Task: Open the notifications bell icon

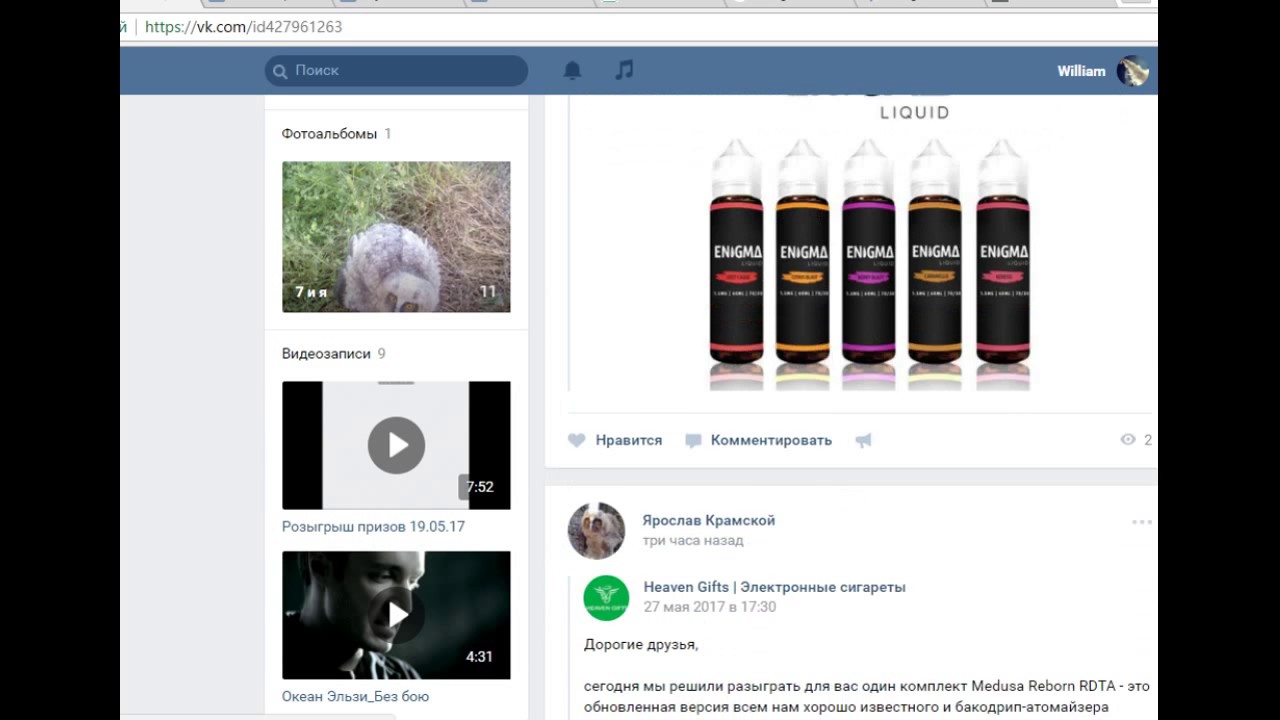Action: 572,70
